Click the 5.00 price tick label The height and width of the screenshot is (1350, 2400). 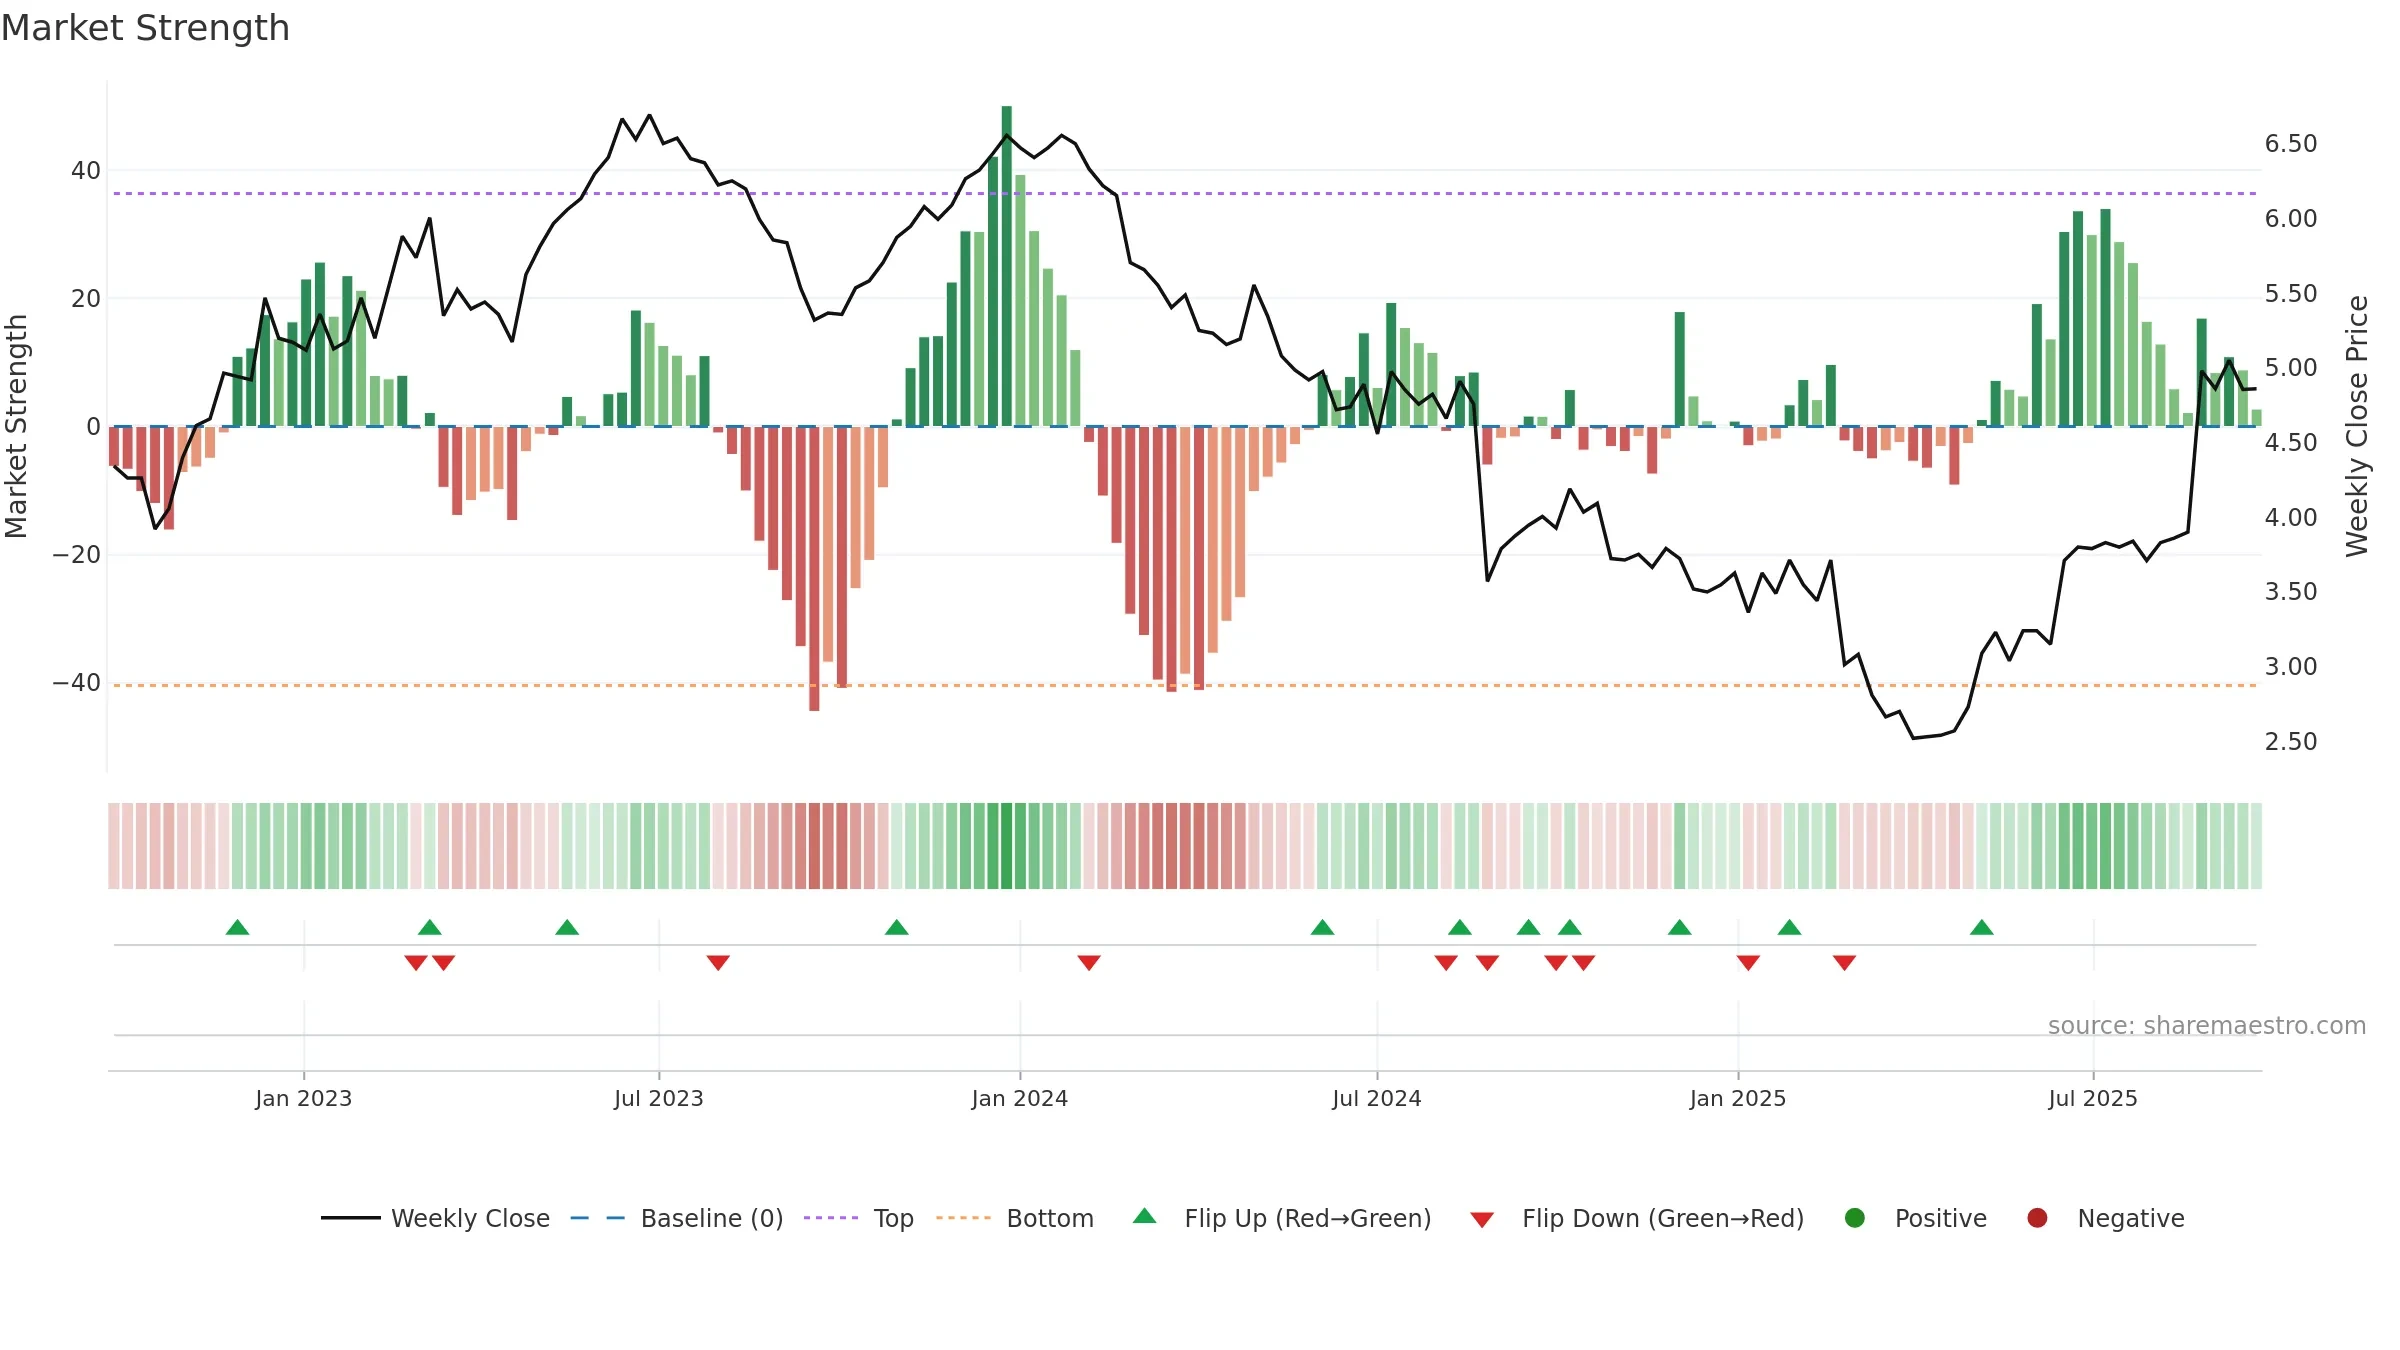pyautogui.click(x=2291, y=368)
